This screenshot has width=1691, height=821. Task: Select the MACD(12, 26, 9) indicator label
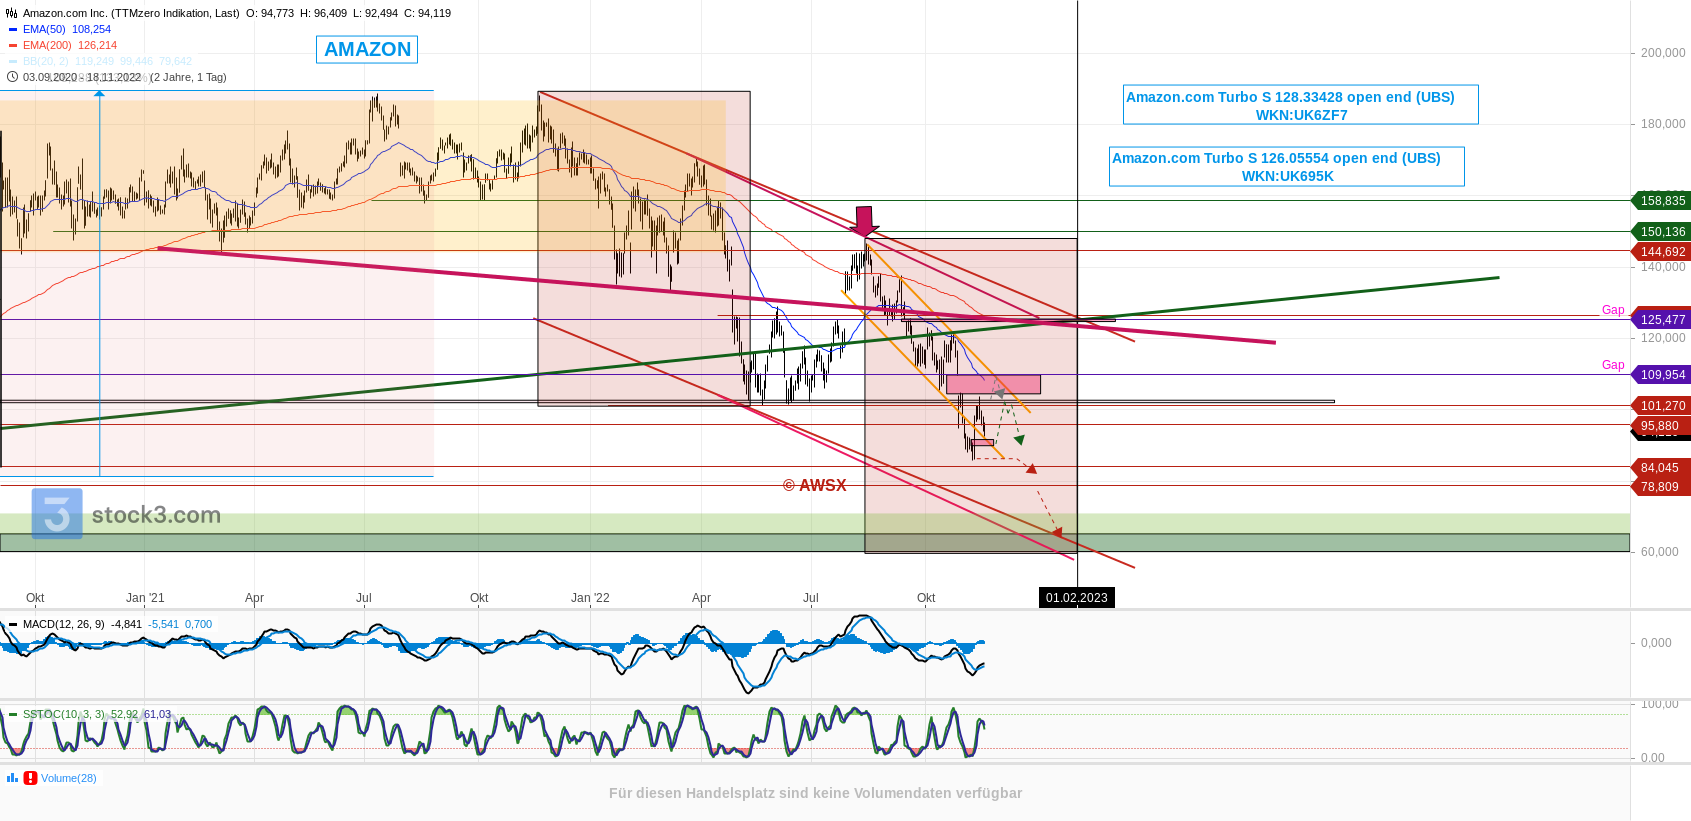[64, 625]
